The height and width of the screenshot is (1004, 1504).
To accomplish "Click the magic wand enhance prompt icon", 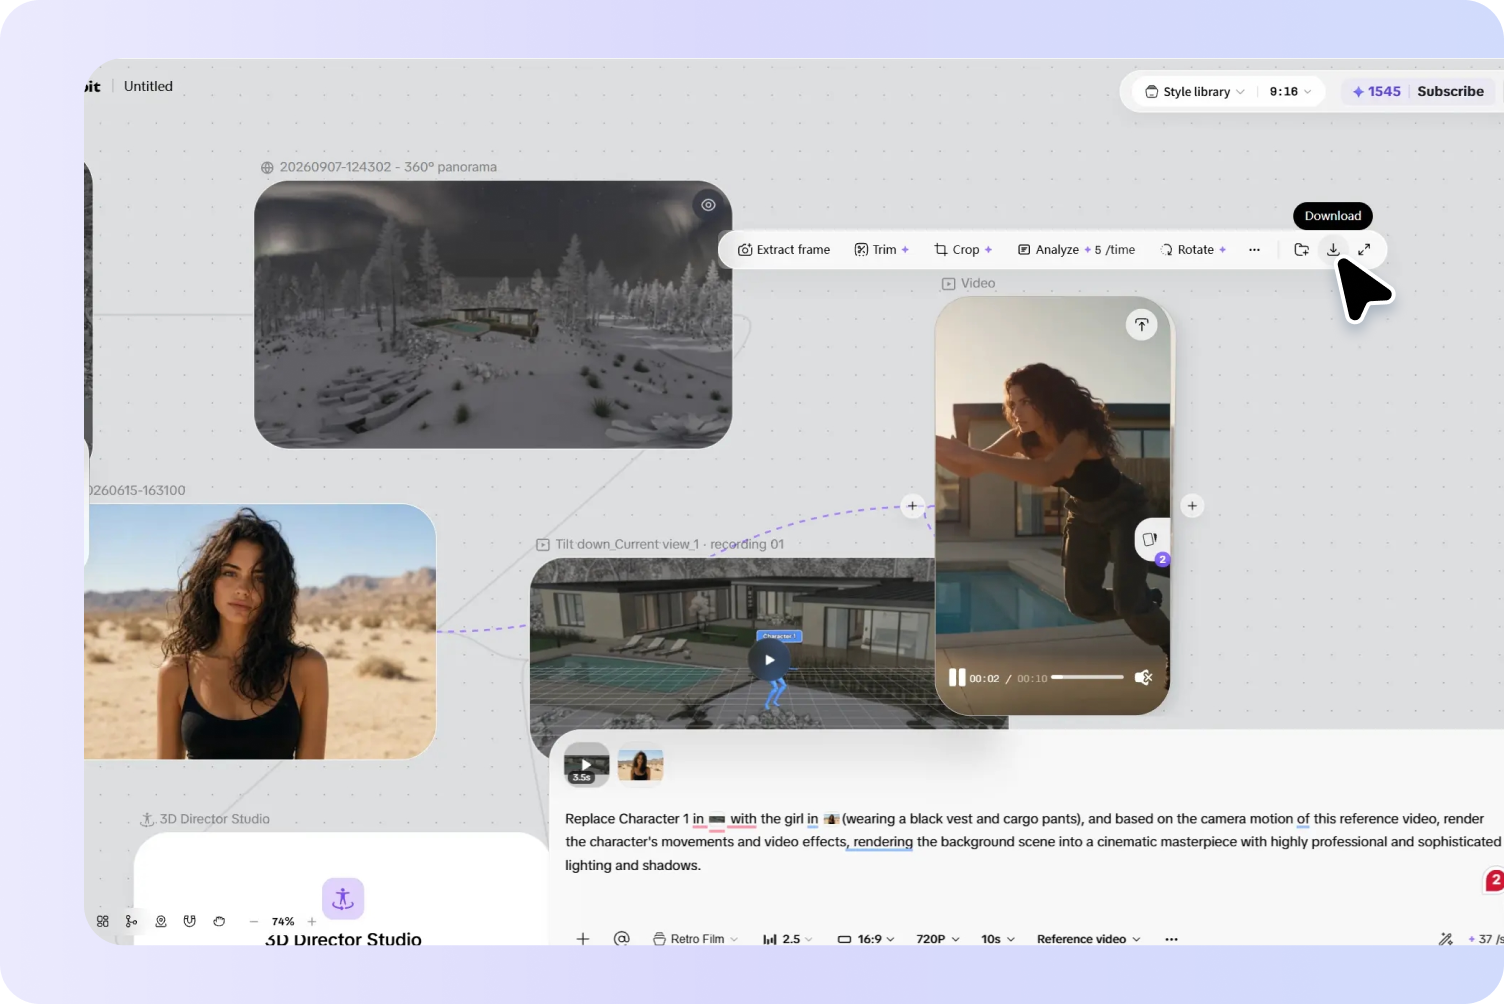I will pos(1445,939).
